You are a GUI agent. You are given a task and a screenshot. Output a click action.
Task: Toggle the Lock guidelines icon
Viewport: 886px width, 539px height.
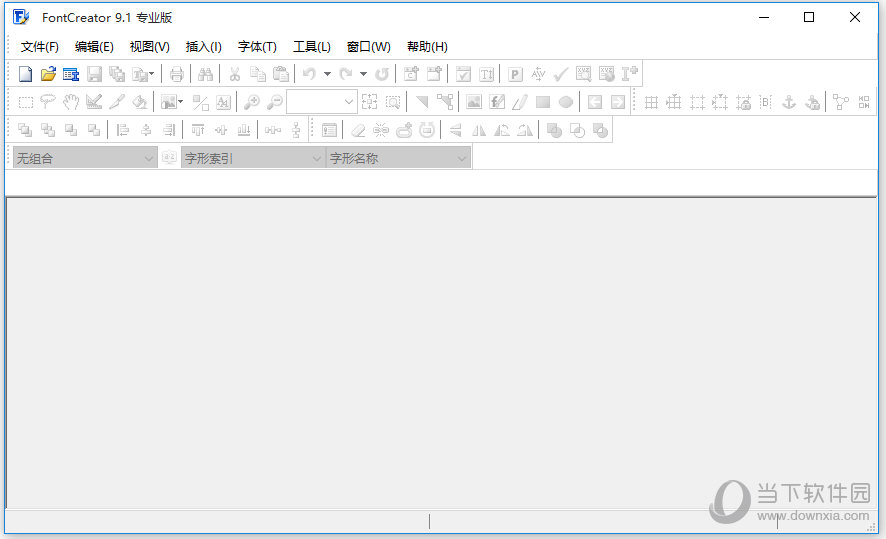pyautogui.click(x=744, y=102)
